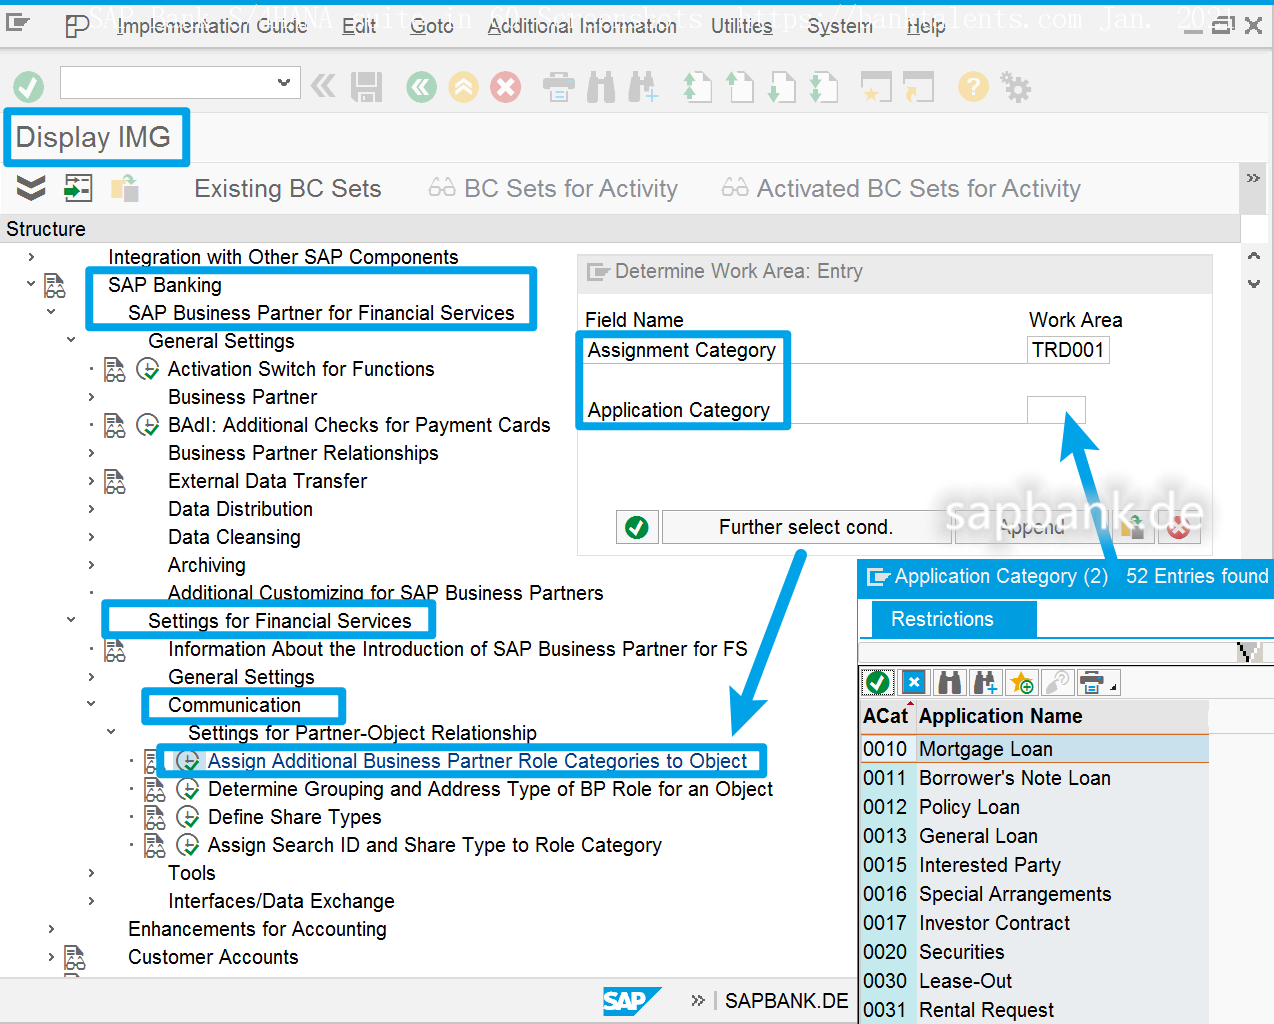Expand the Data Distribution node
This screenshot has height=1024, width=1274.
tap(91, 509)
